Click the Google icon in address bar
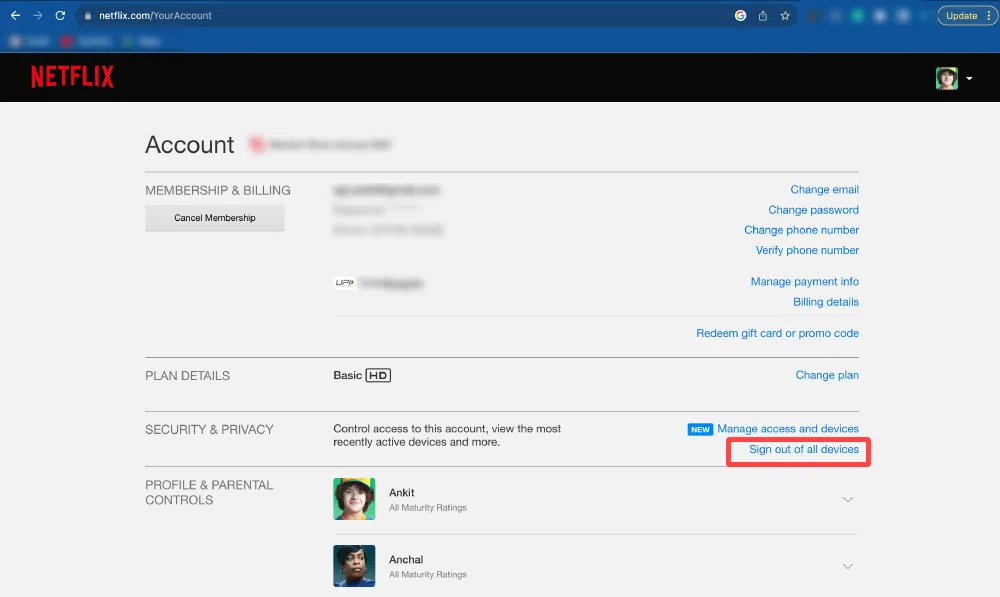 (x=740, y=15)
